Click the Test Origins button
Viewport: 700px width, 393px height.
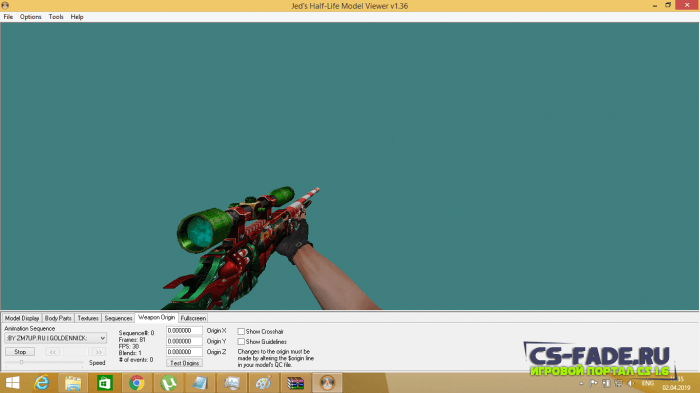[184, 363]
